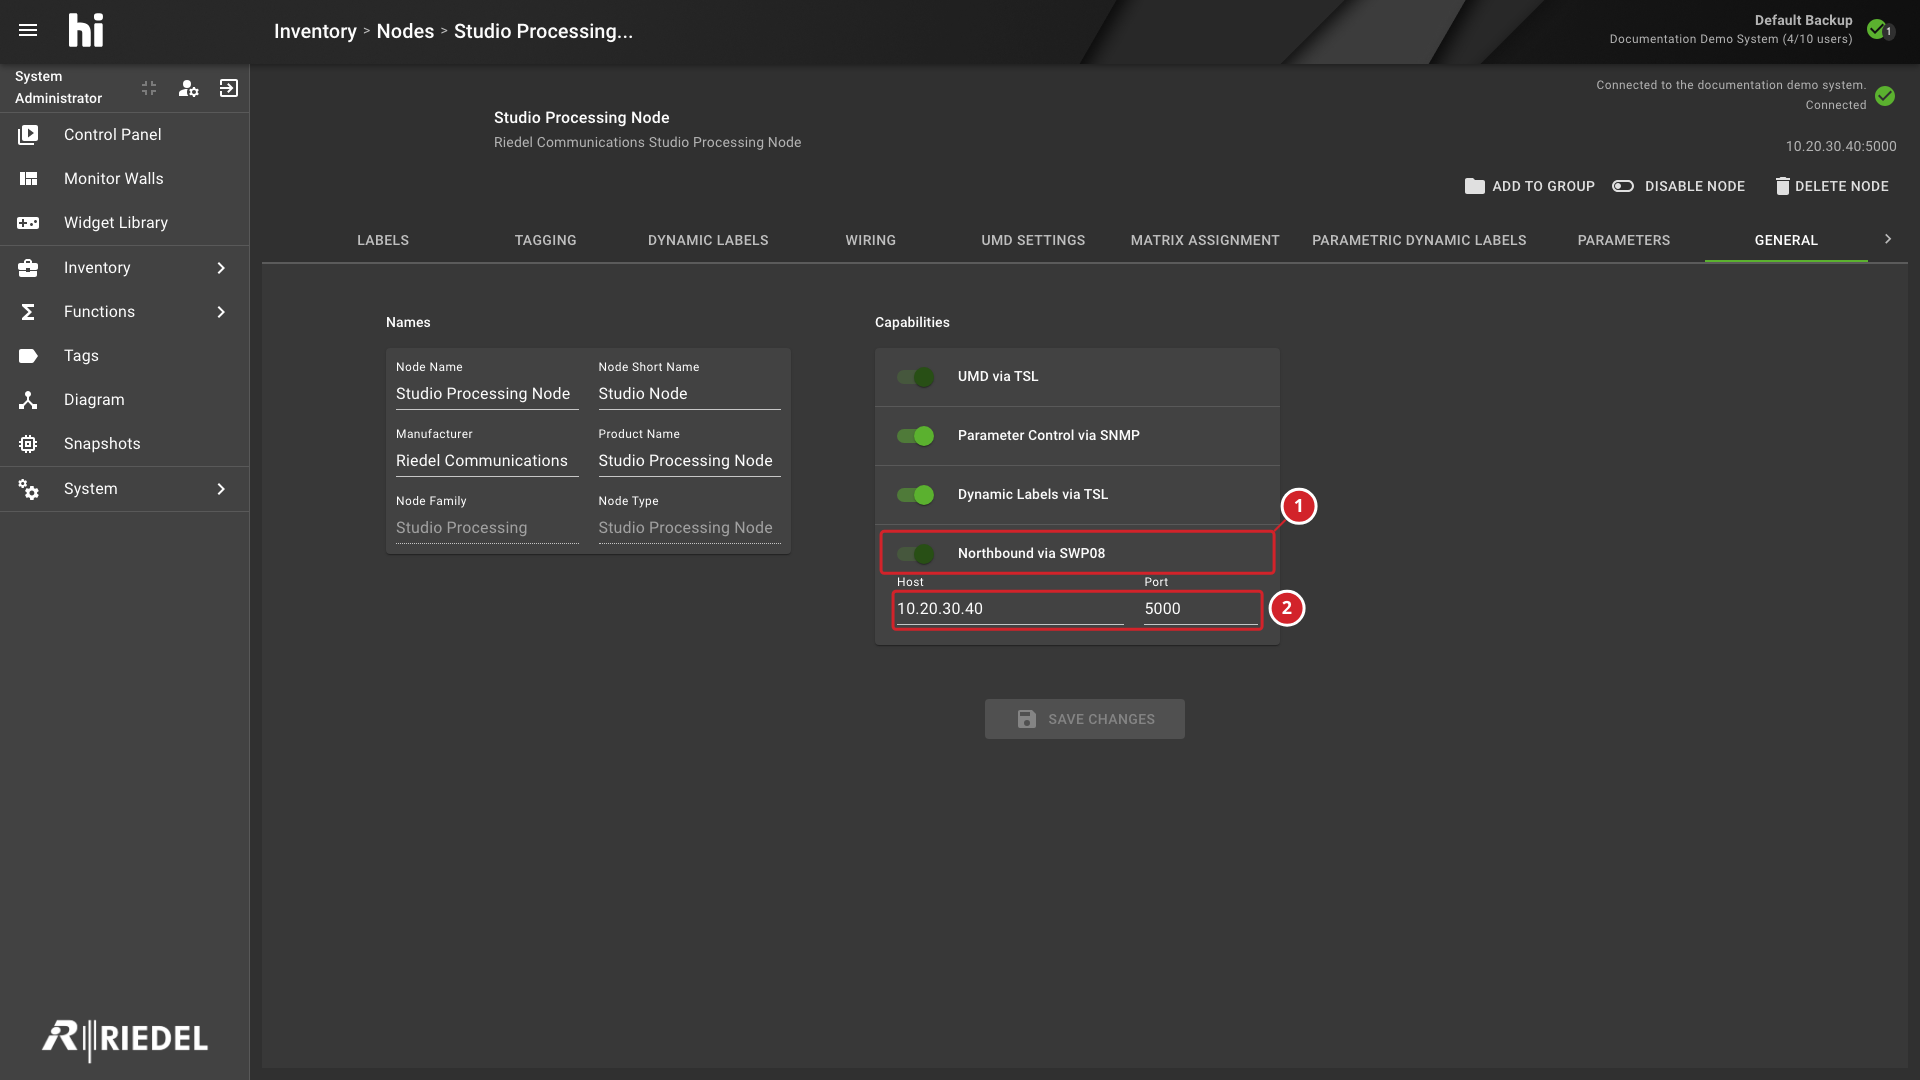Click Add to Group button

coord(1529,186)
